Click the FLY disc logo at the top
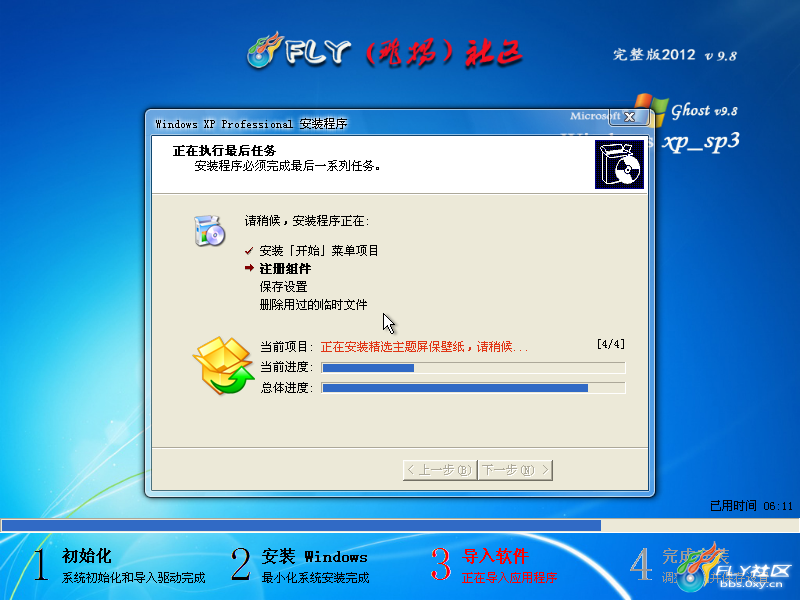Image resolution: width=800 pixels, height=600 pixels. coord(264,50)
